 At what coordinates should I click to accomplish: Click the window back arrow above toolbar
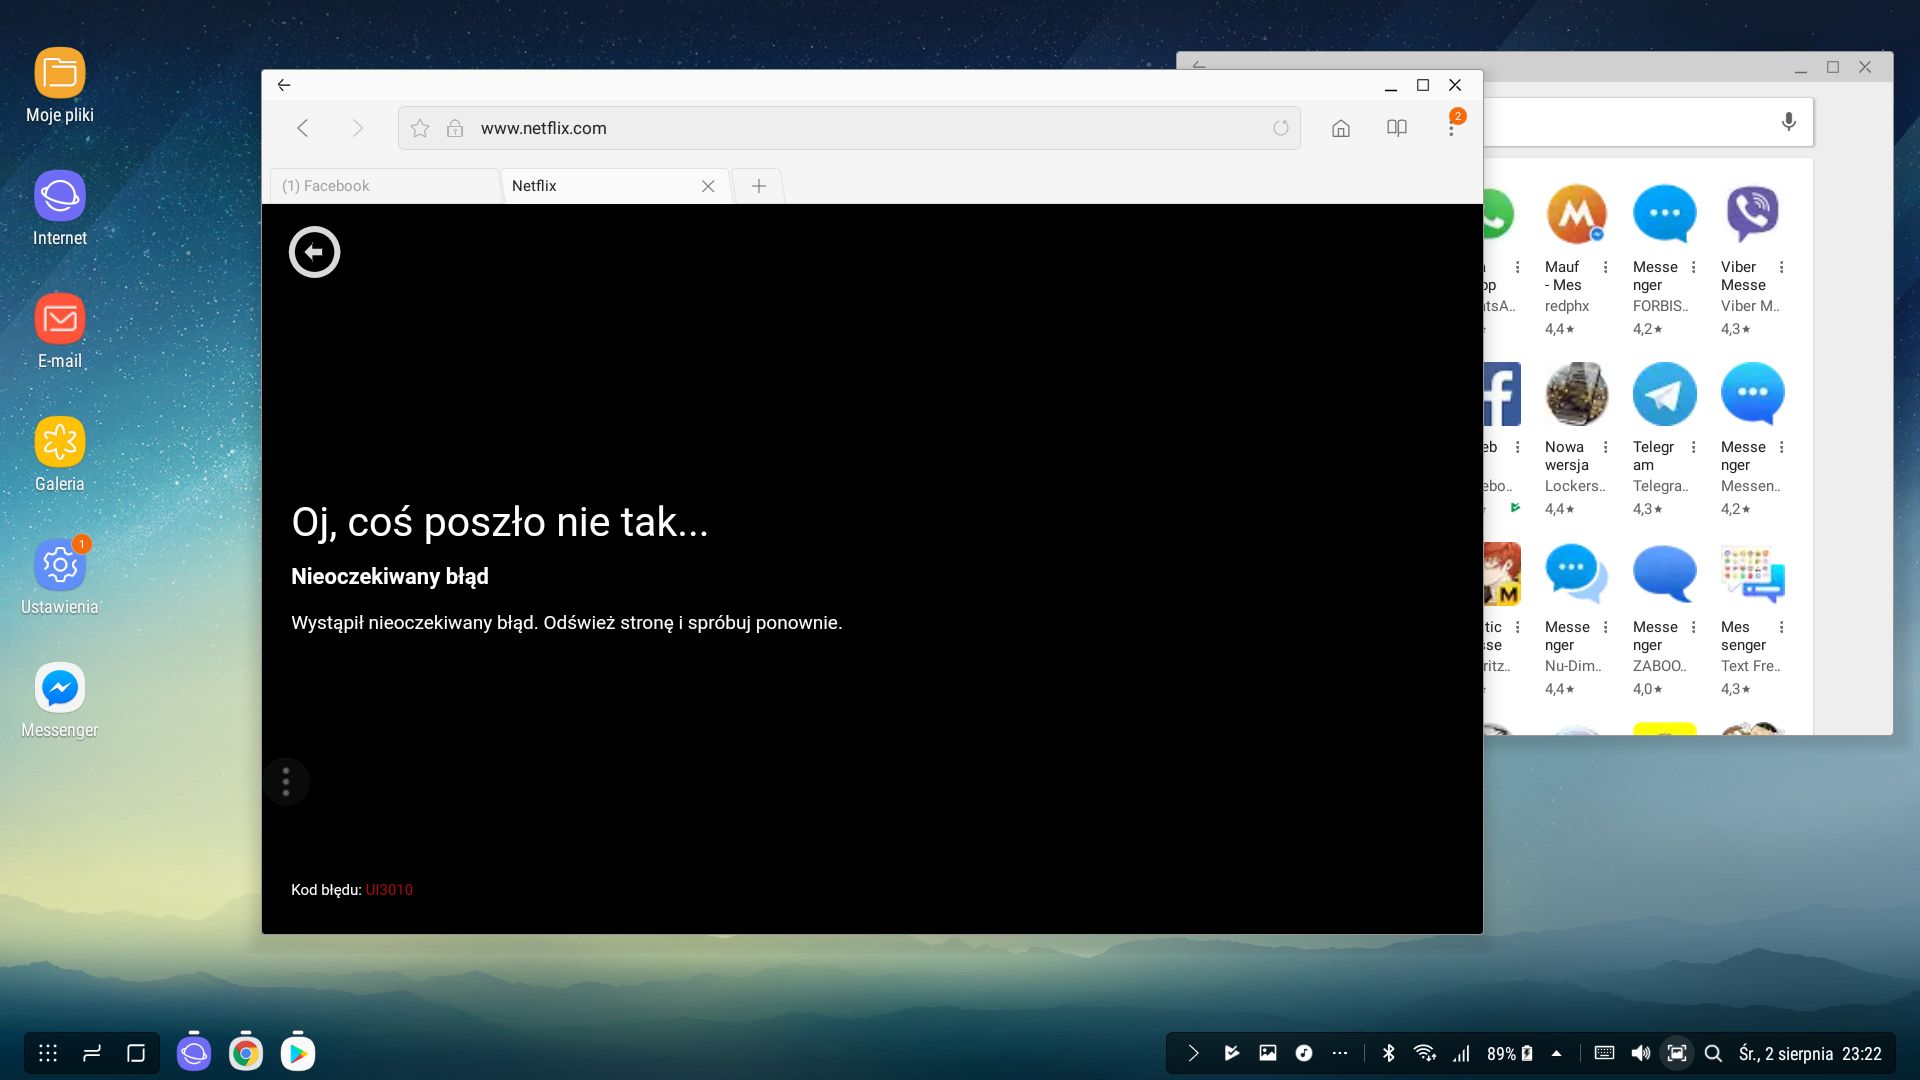pos(284,85)
